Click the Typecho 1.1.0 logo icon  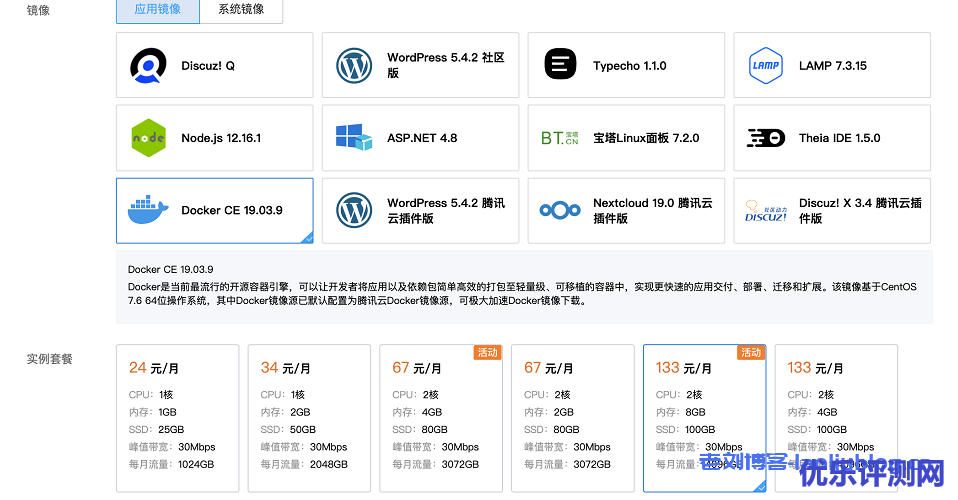click(560, 64)
